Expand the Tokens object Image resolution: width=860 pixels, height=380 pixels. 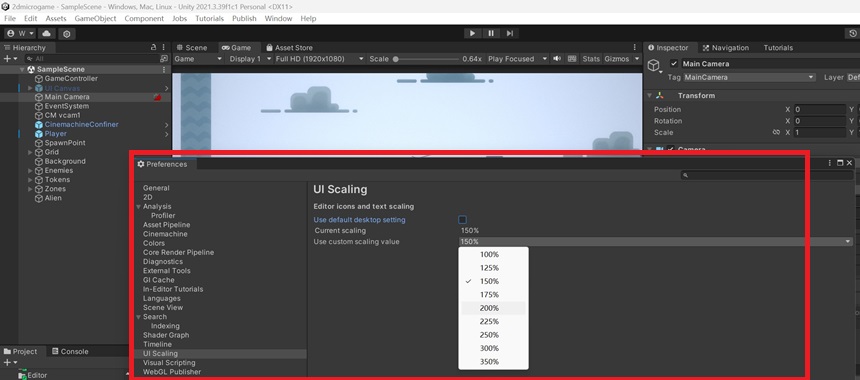30,179
